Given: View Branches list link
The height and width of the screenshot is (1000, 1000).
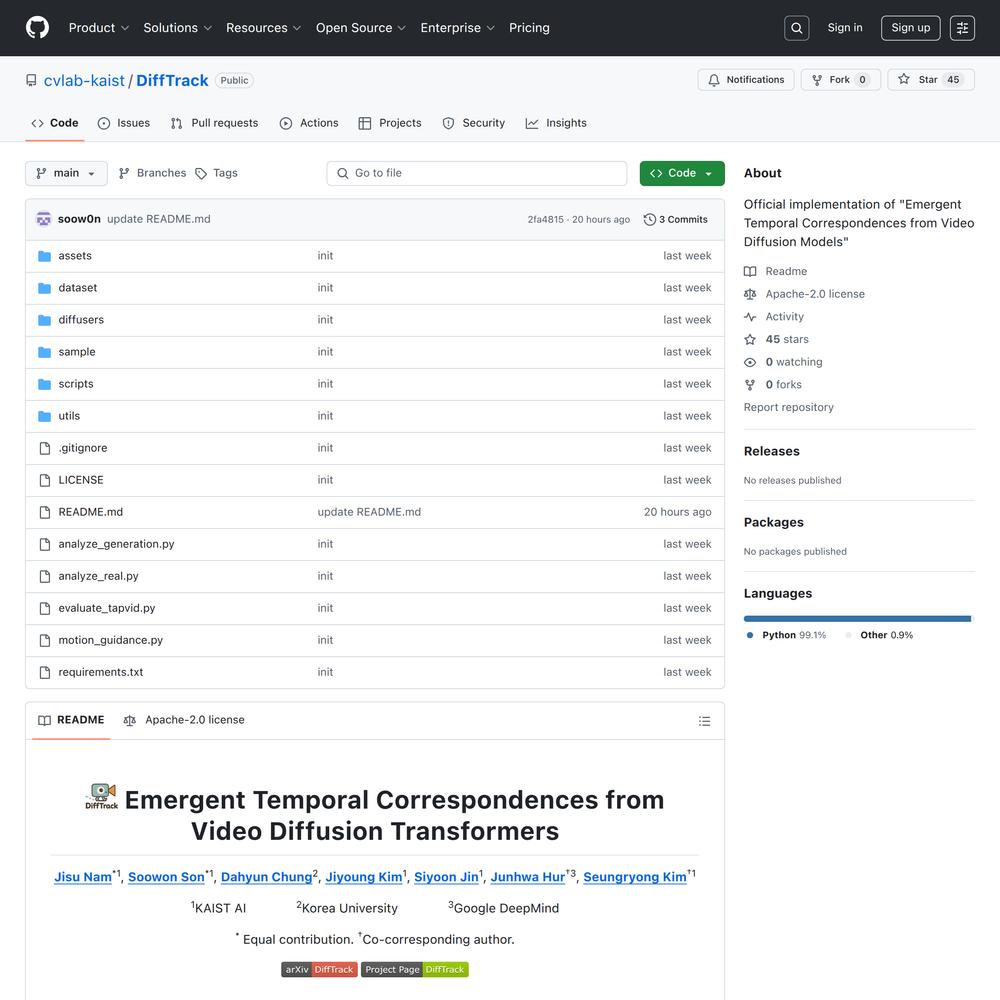Looking at the screenshot, I should 152,173.
